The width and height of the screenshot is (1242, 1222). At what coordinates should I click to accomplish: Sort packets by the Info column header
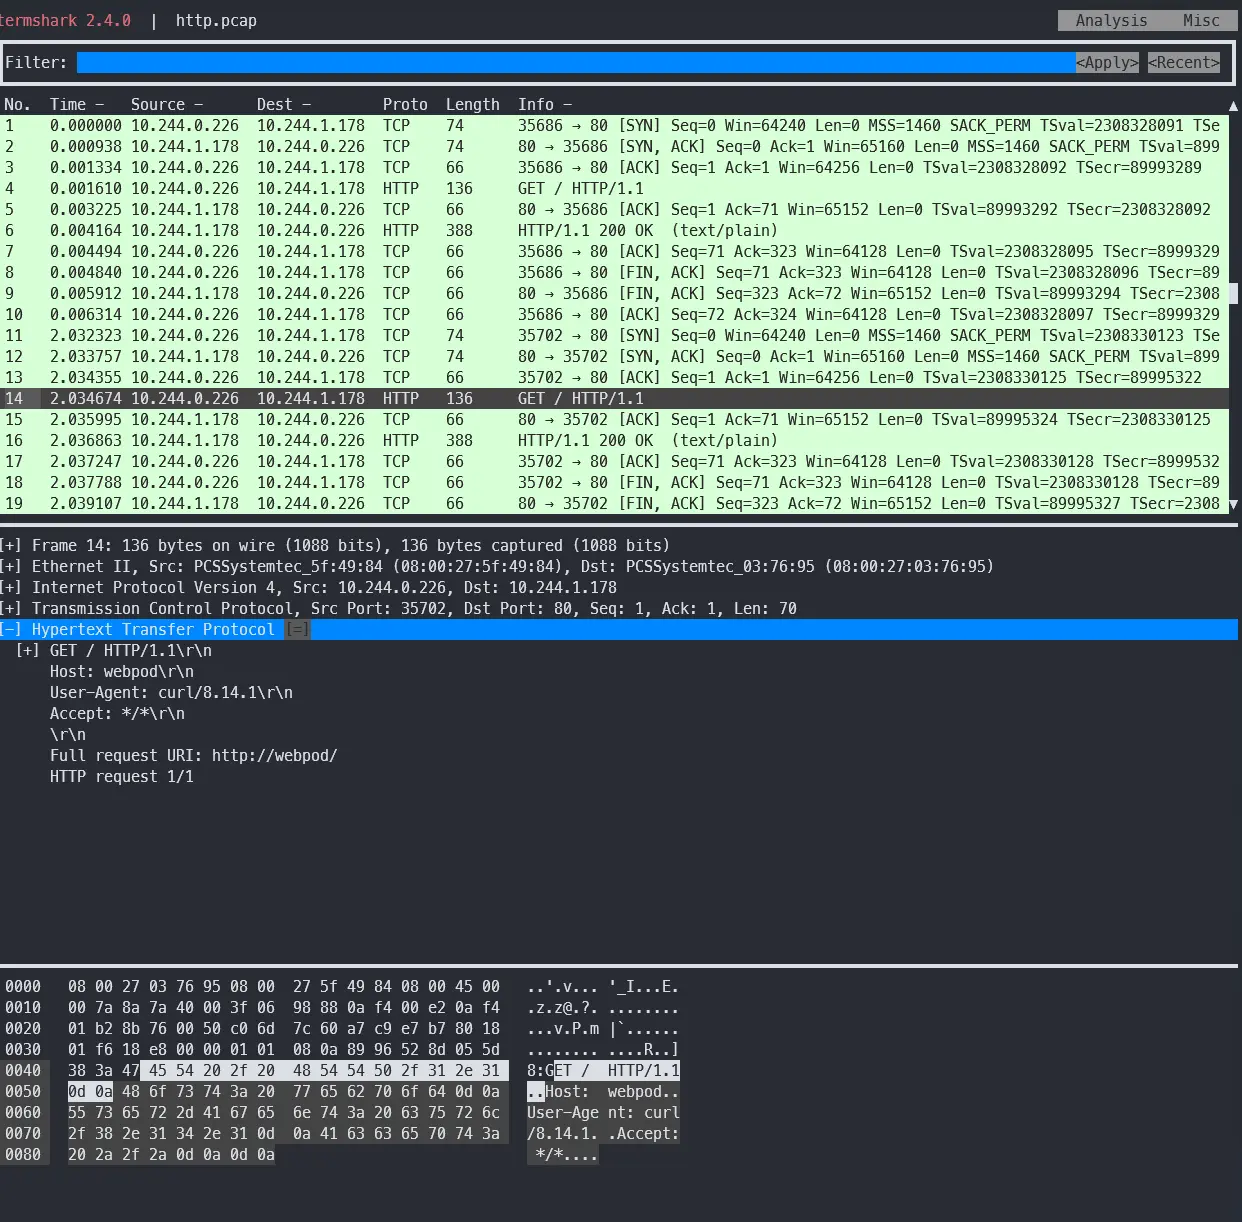[x=545, y=104]
